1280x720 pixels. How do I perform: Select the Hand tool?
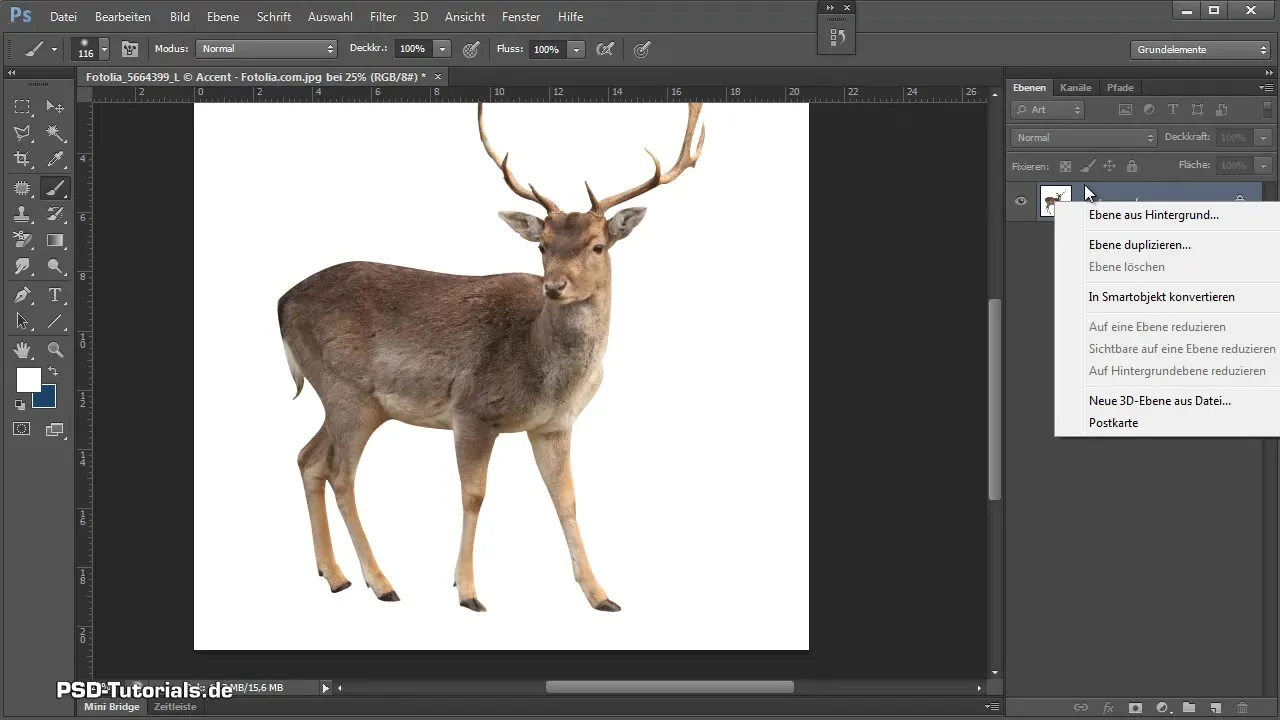point(22,349)
